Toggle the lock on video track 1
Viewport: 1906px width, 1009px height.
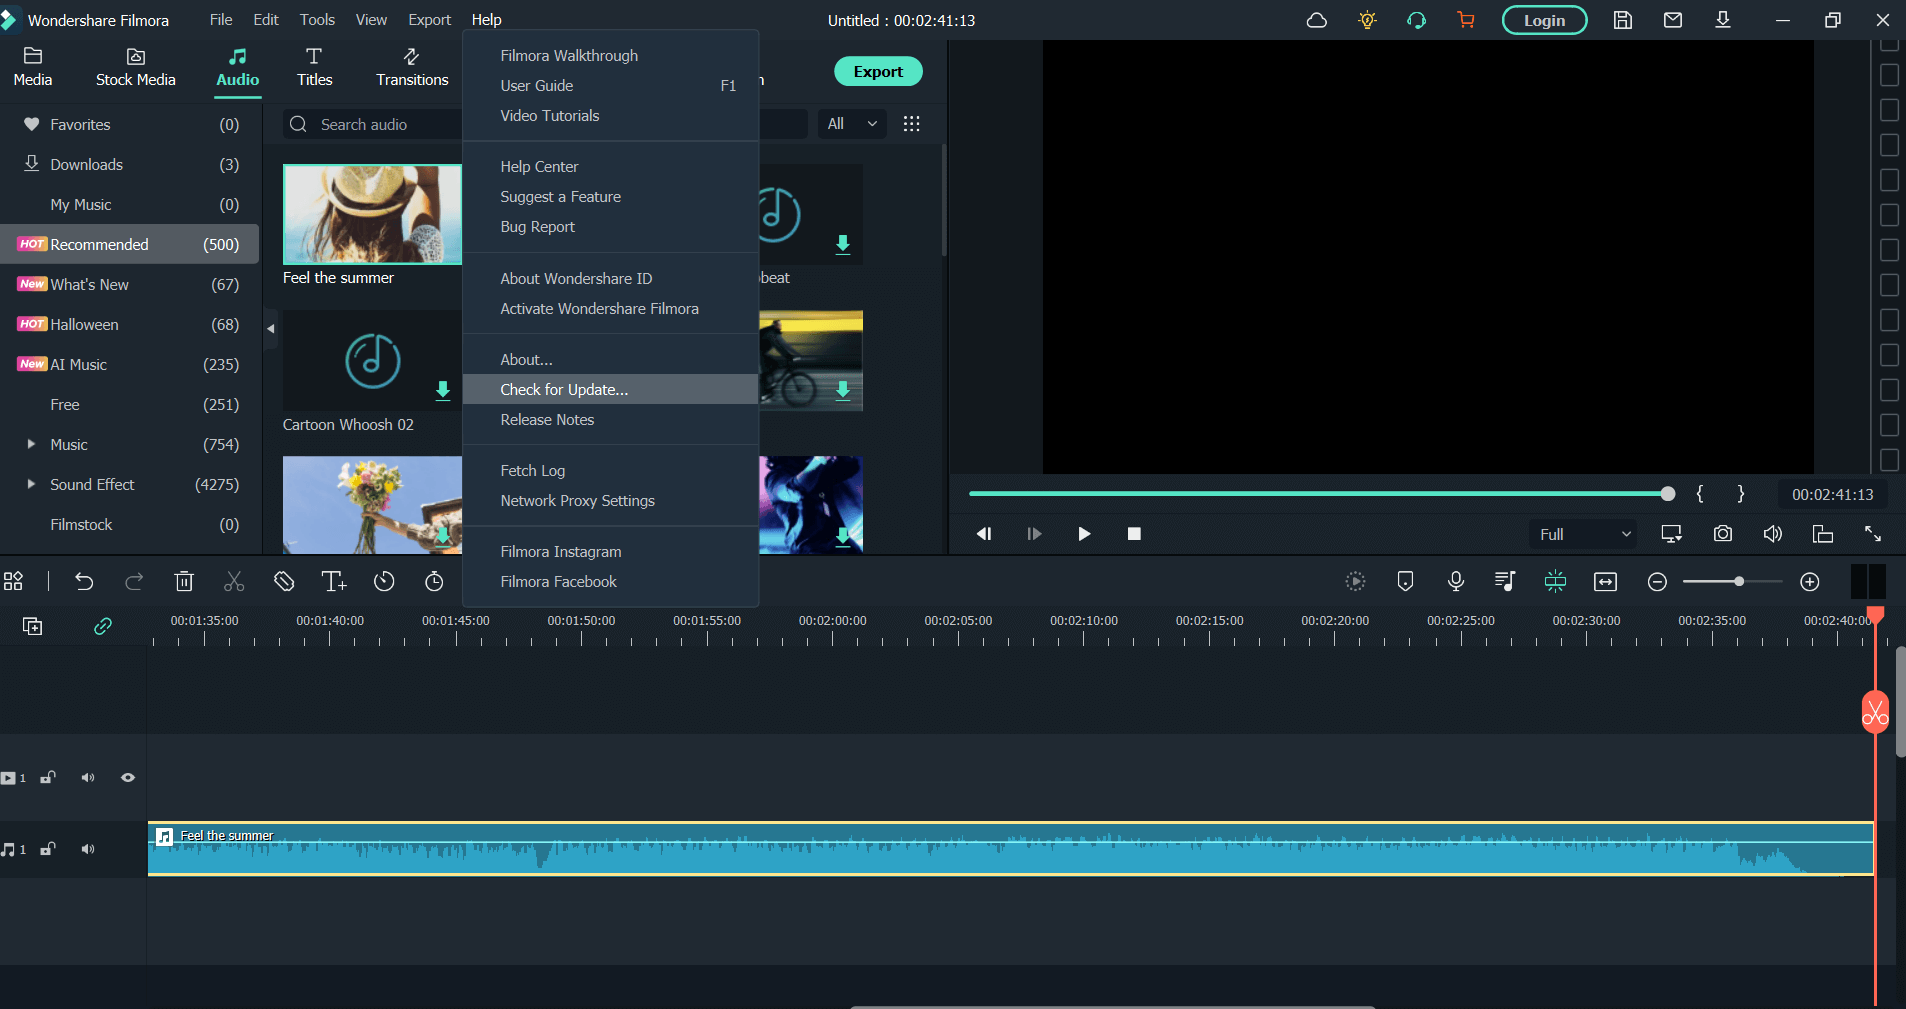(47, 778)
